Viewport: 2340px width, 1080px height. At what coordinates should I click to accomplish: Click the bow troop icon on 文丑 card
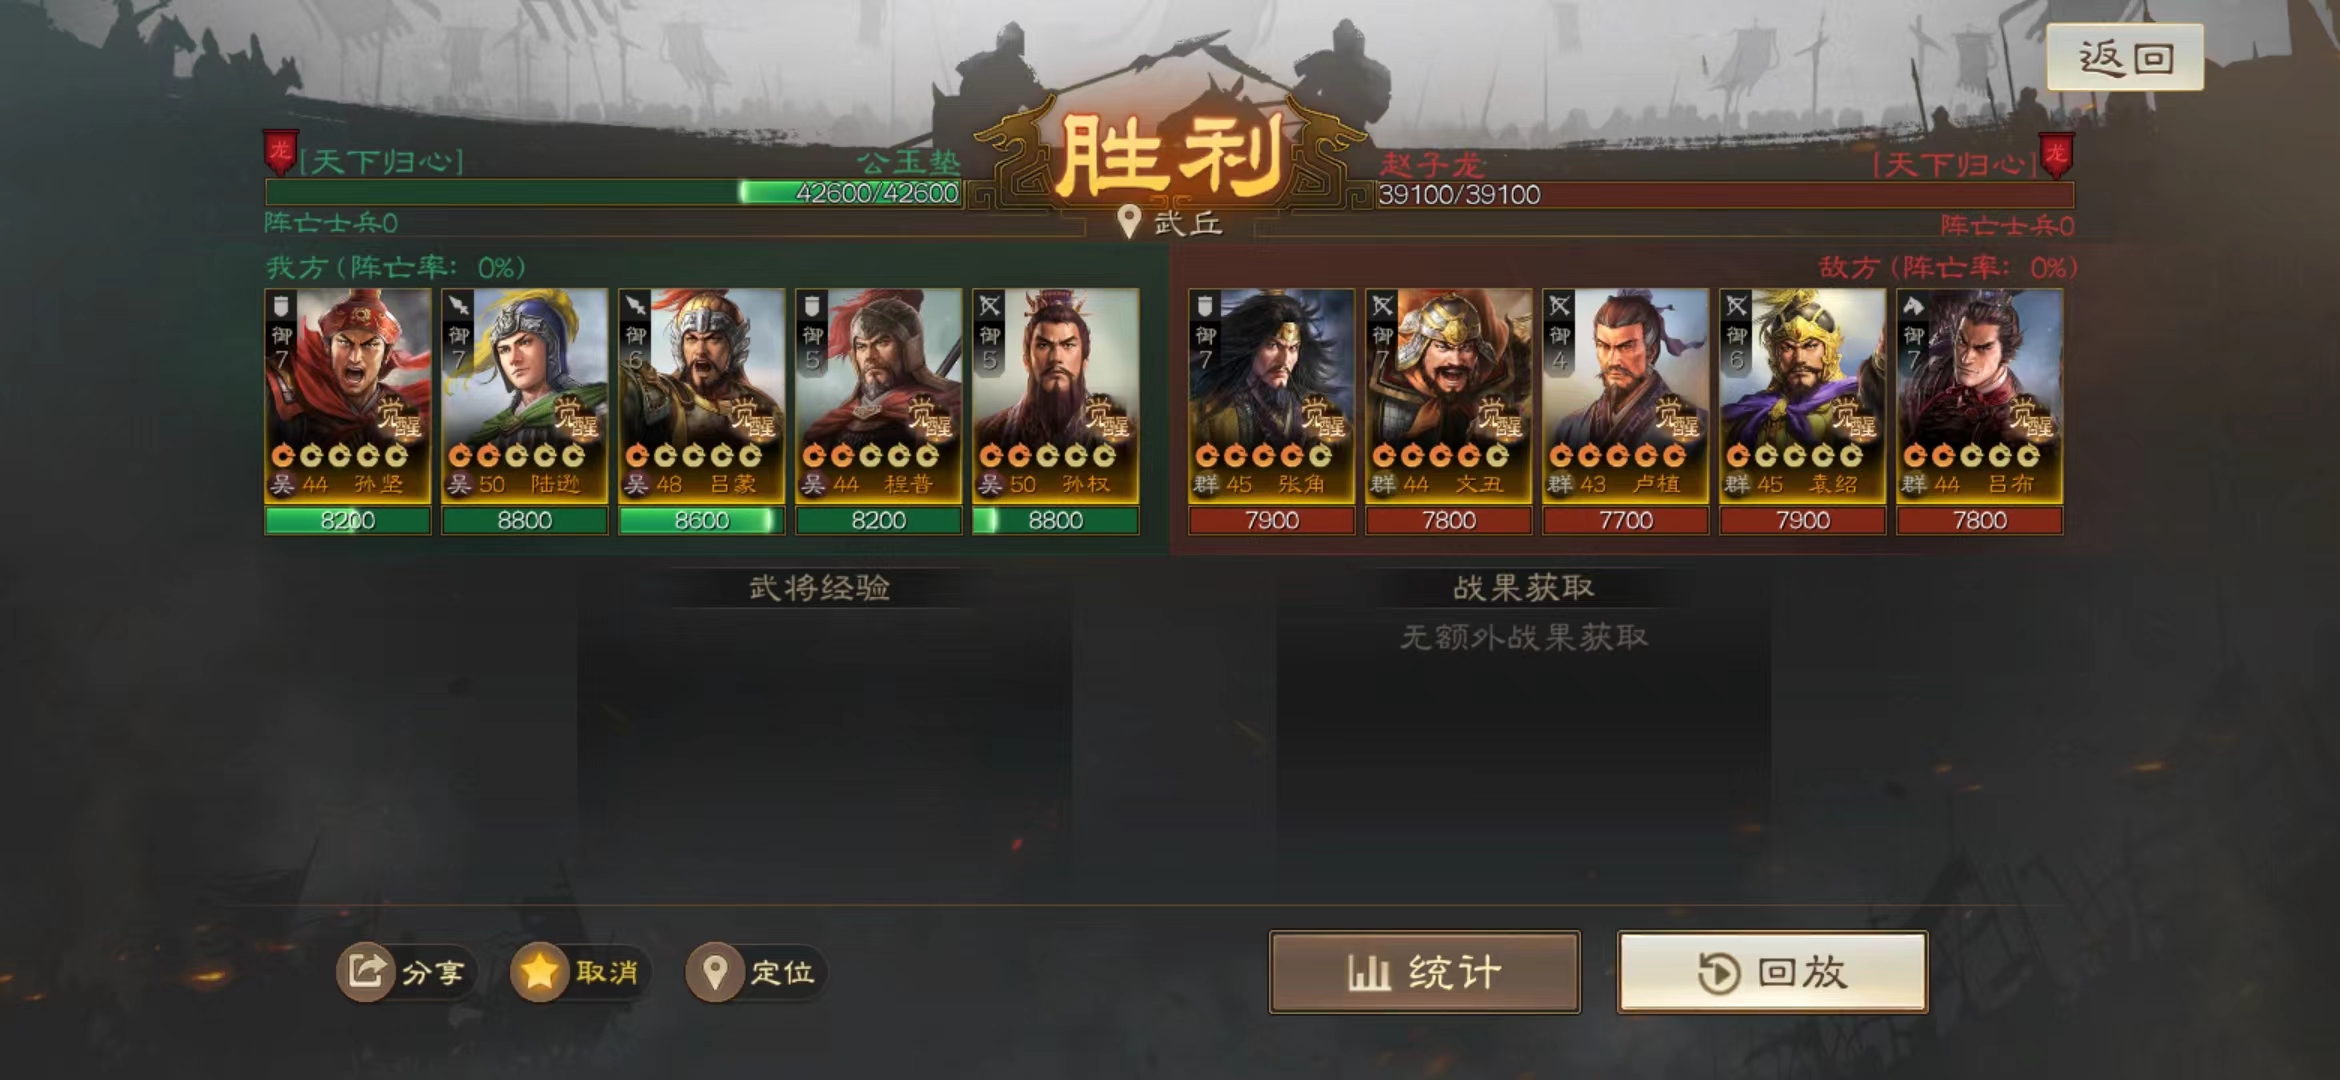point(1383,306)
